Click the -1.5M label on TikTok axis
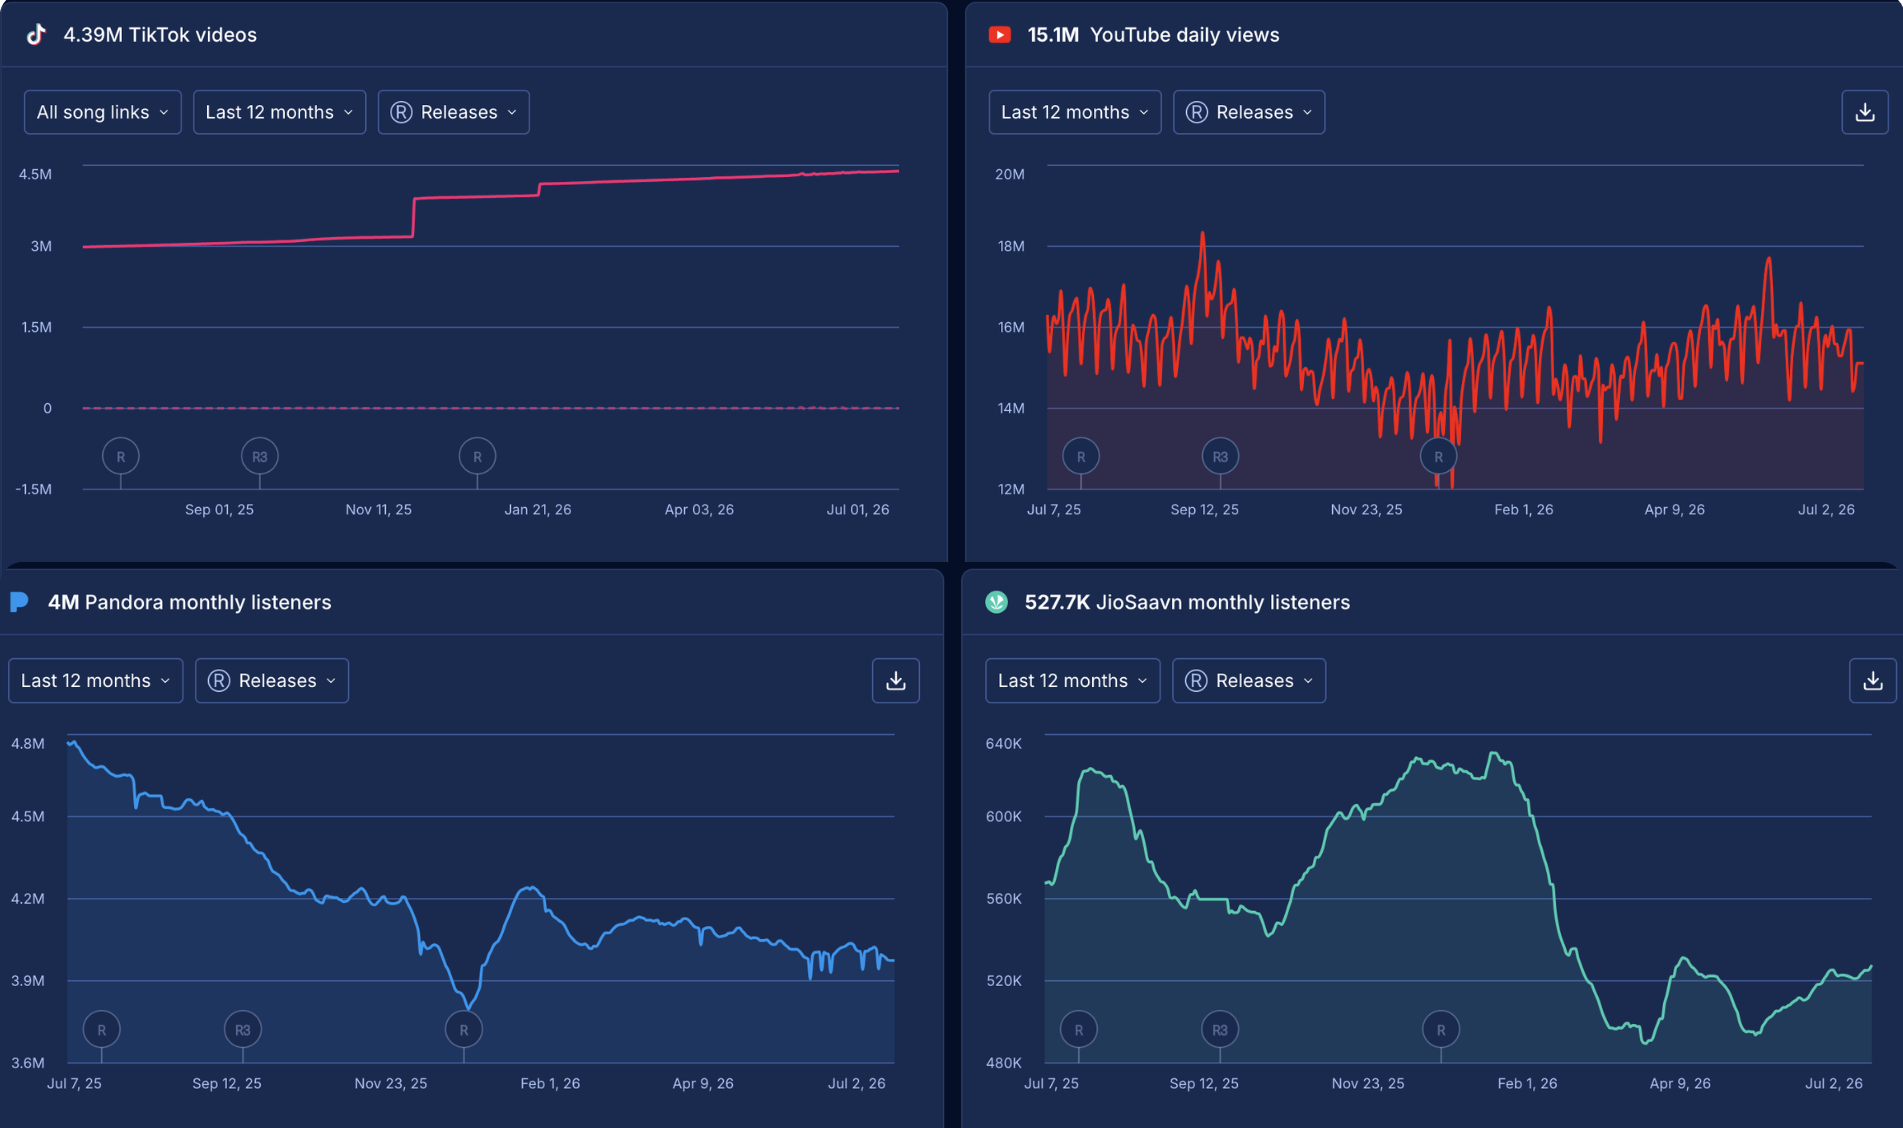1903x1128 pixels. (x=33, y=489)
